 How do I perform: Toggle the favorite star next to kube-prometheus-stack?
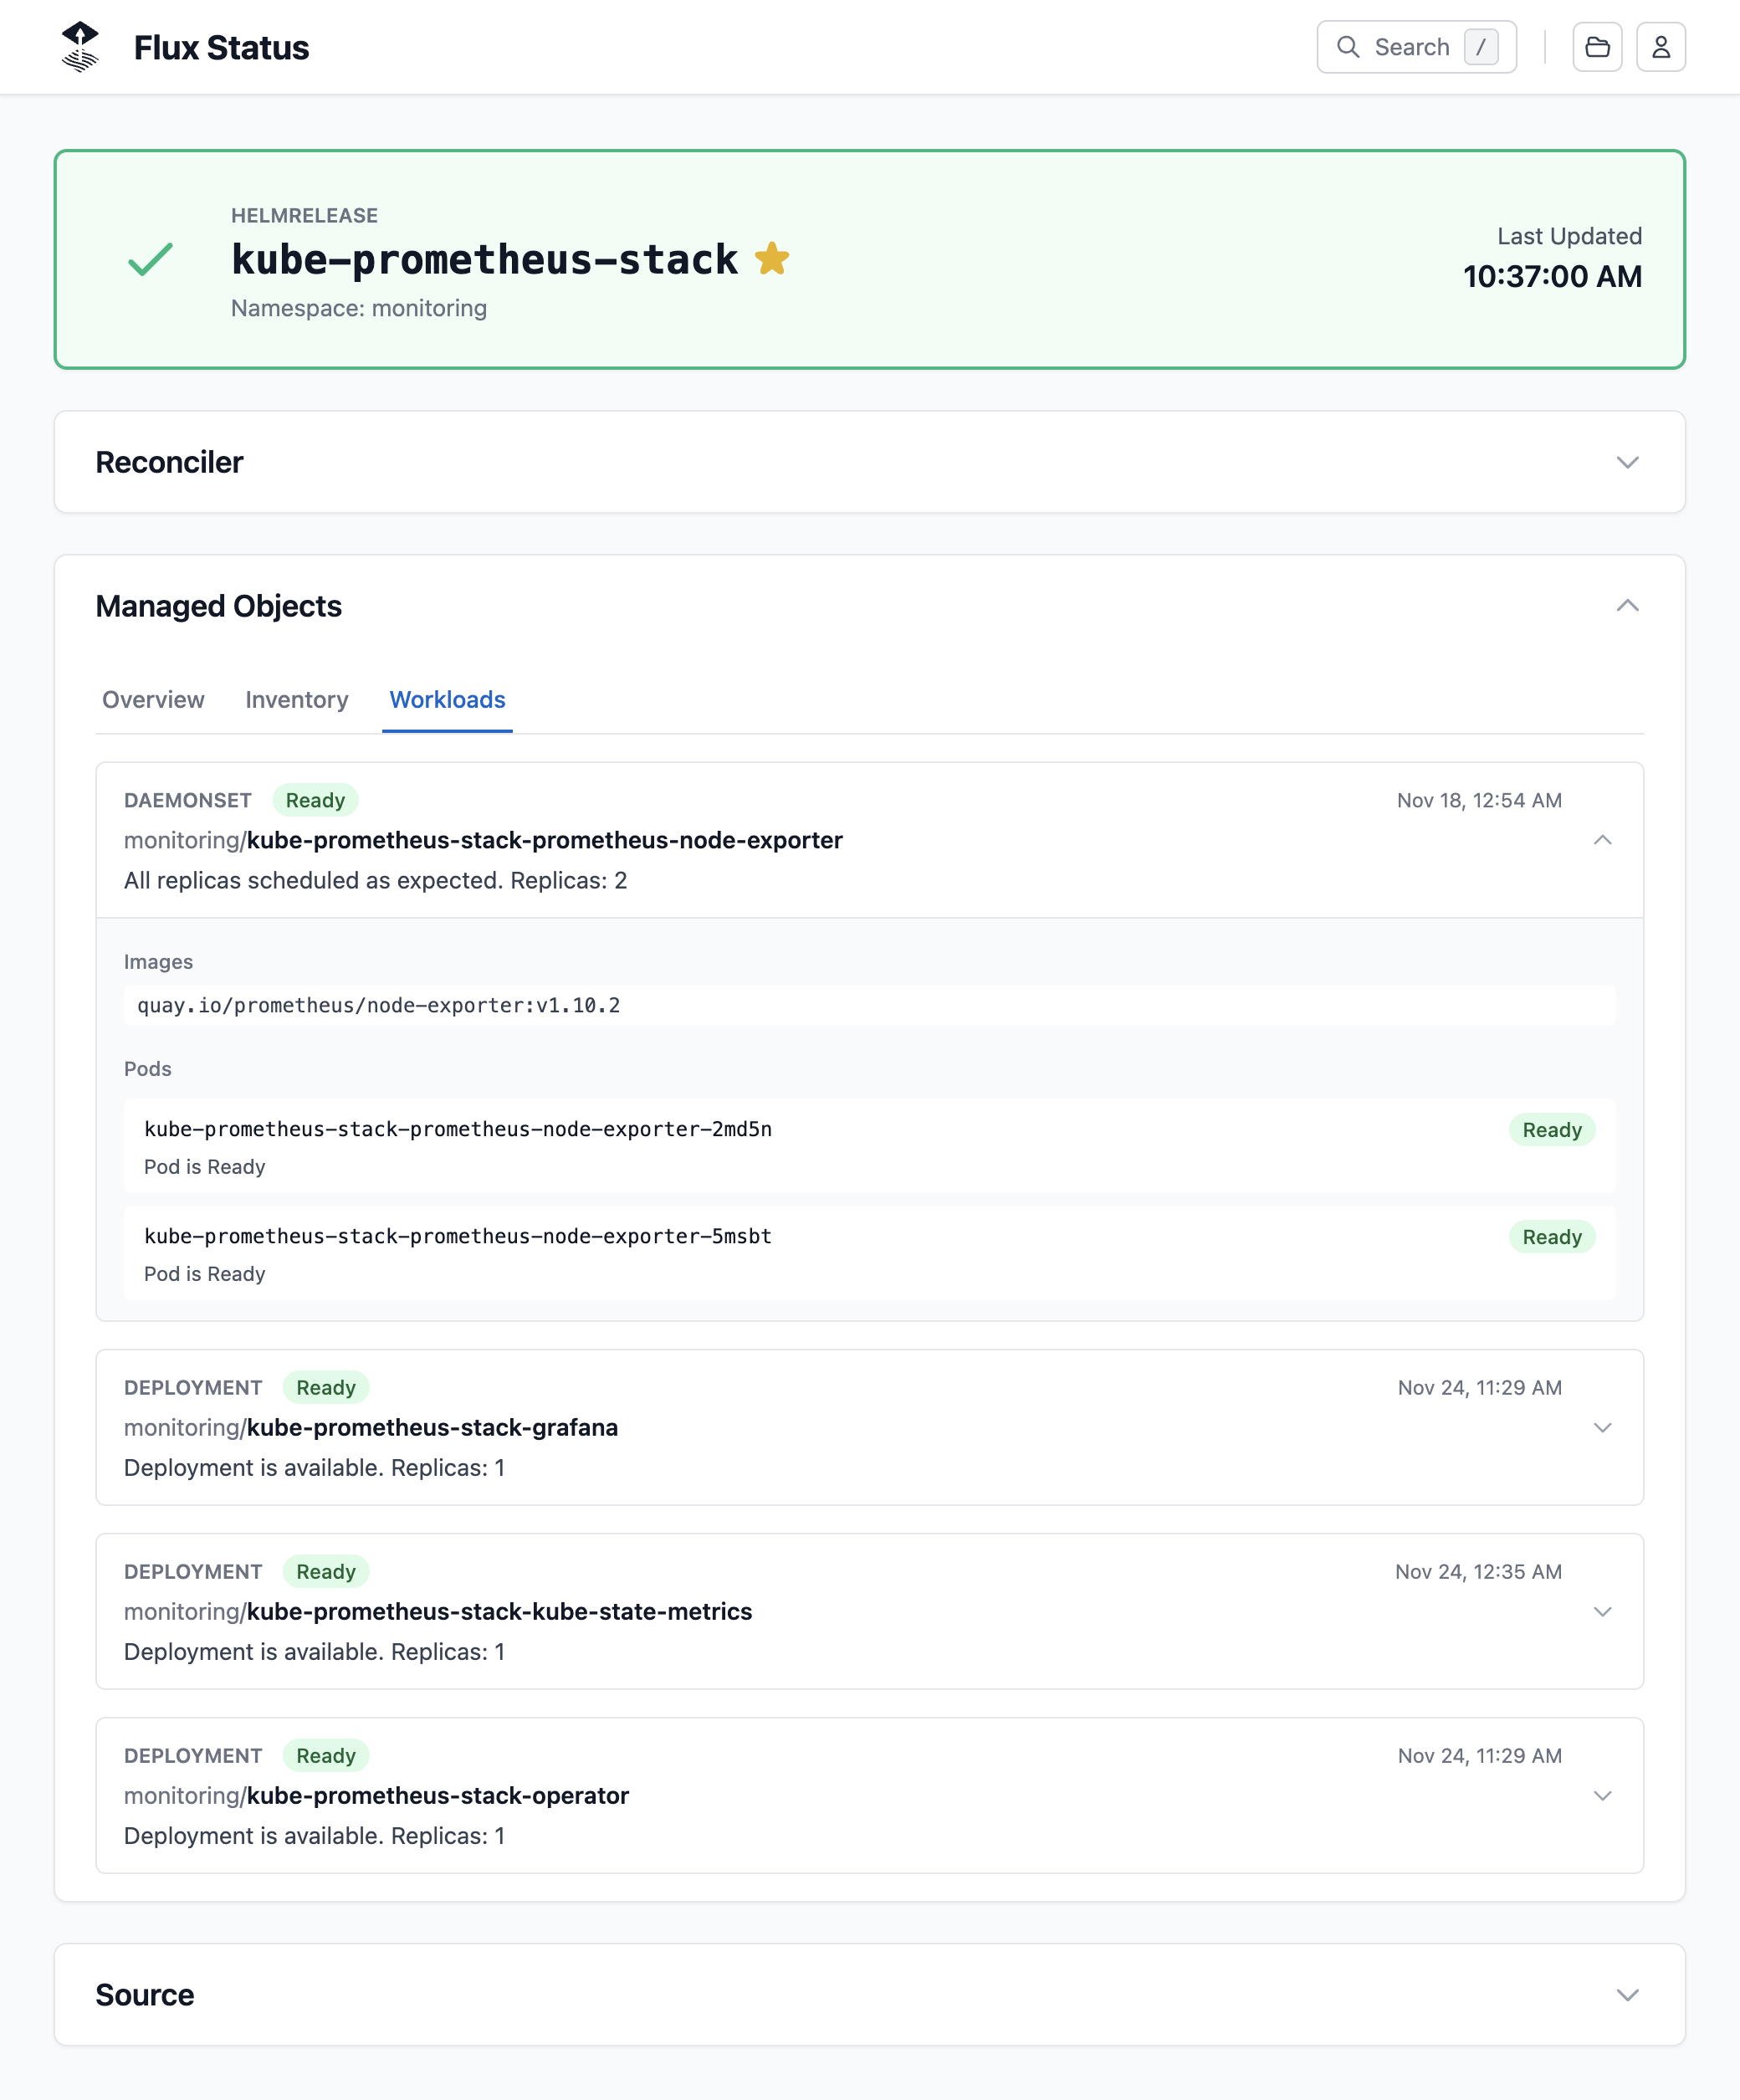tap(771, 259)
